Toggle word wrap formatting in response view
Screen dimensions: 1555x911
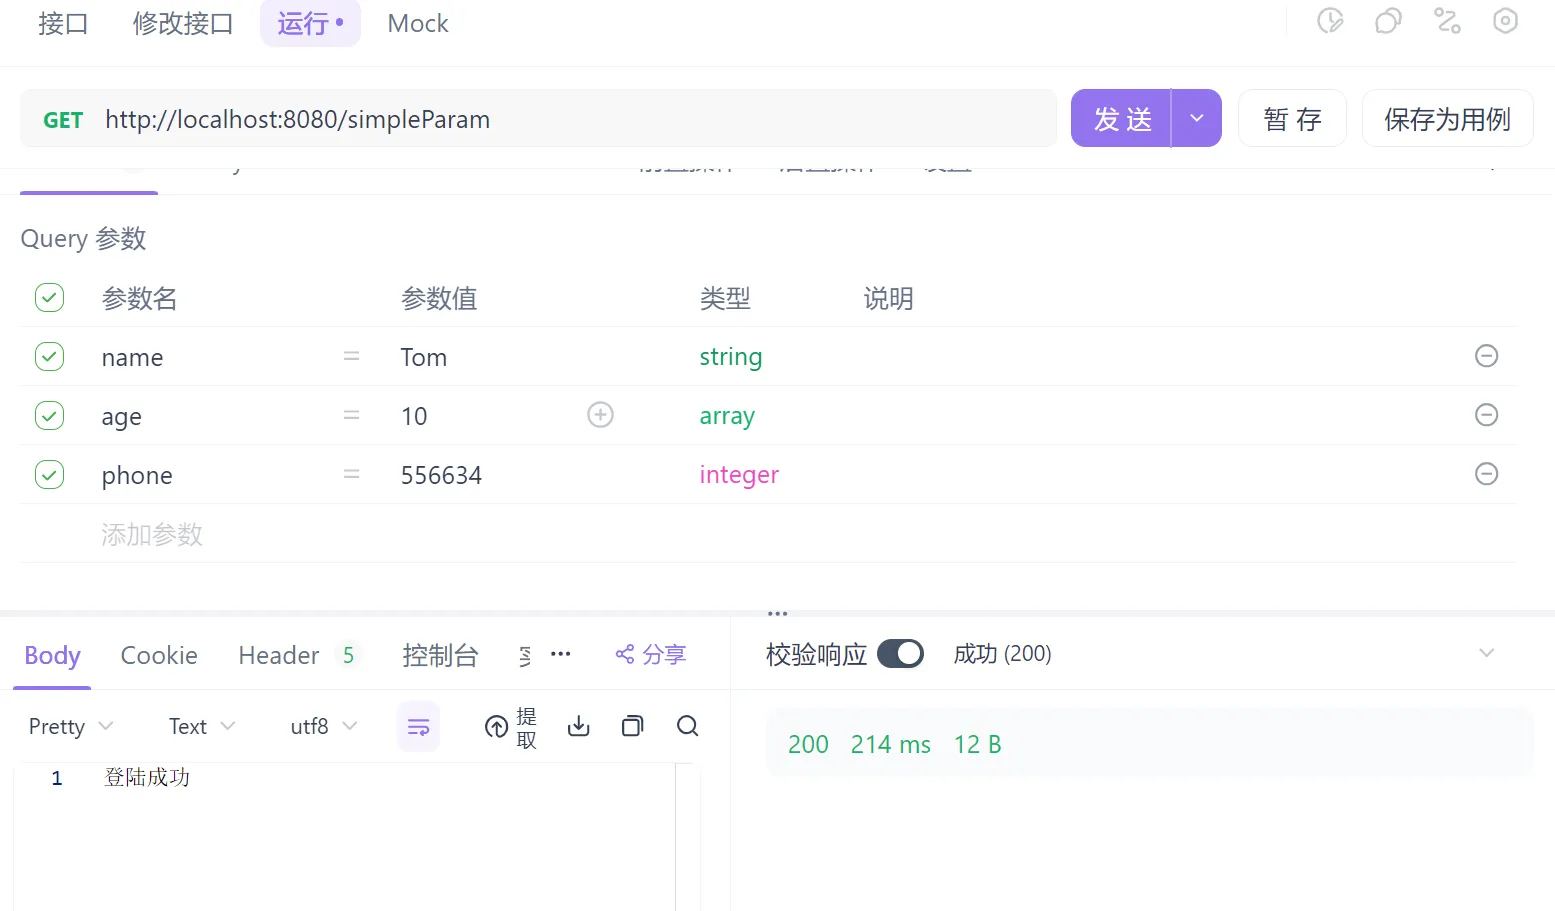(x=418, y=726)
